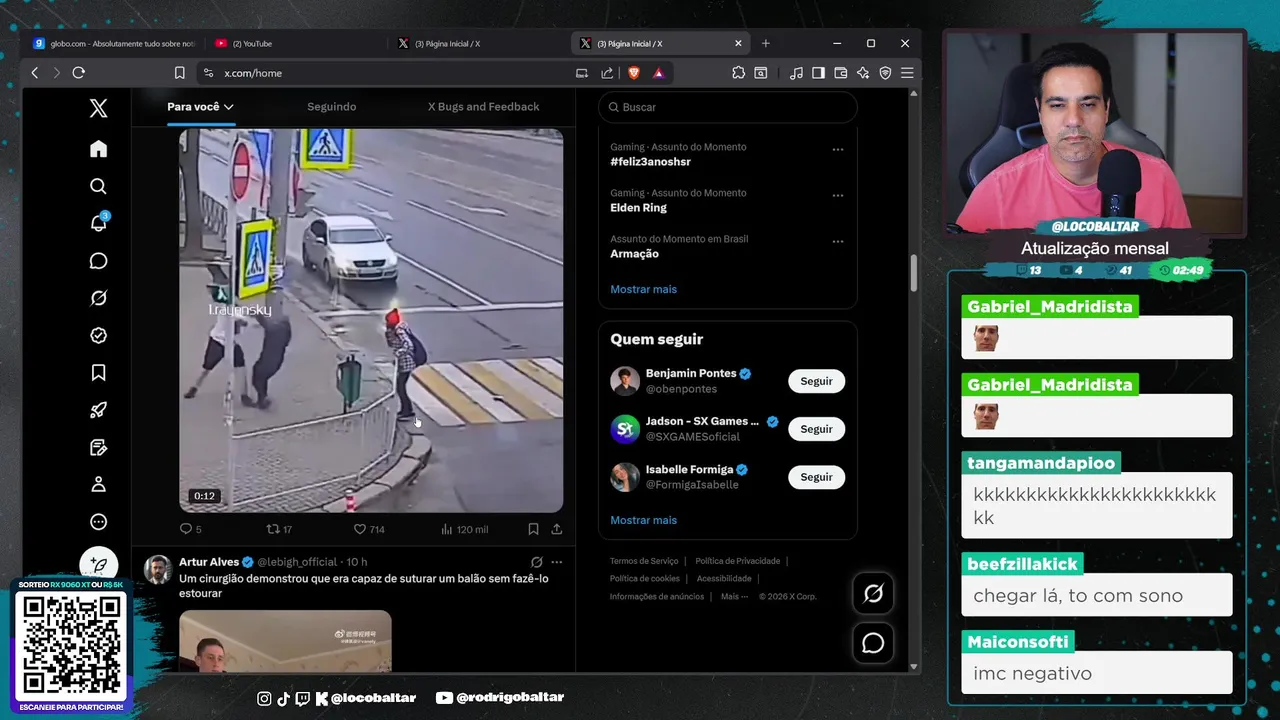1280x720 pixels.
Task: Open the #feliz3anoshsr trending topic
Action: tap(650, 162)
